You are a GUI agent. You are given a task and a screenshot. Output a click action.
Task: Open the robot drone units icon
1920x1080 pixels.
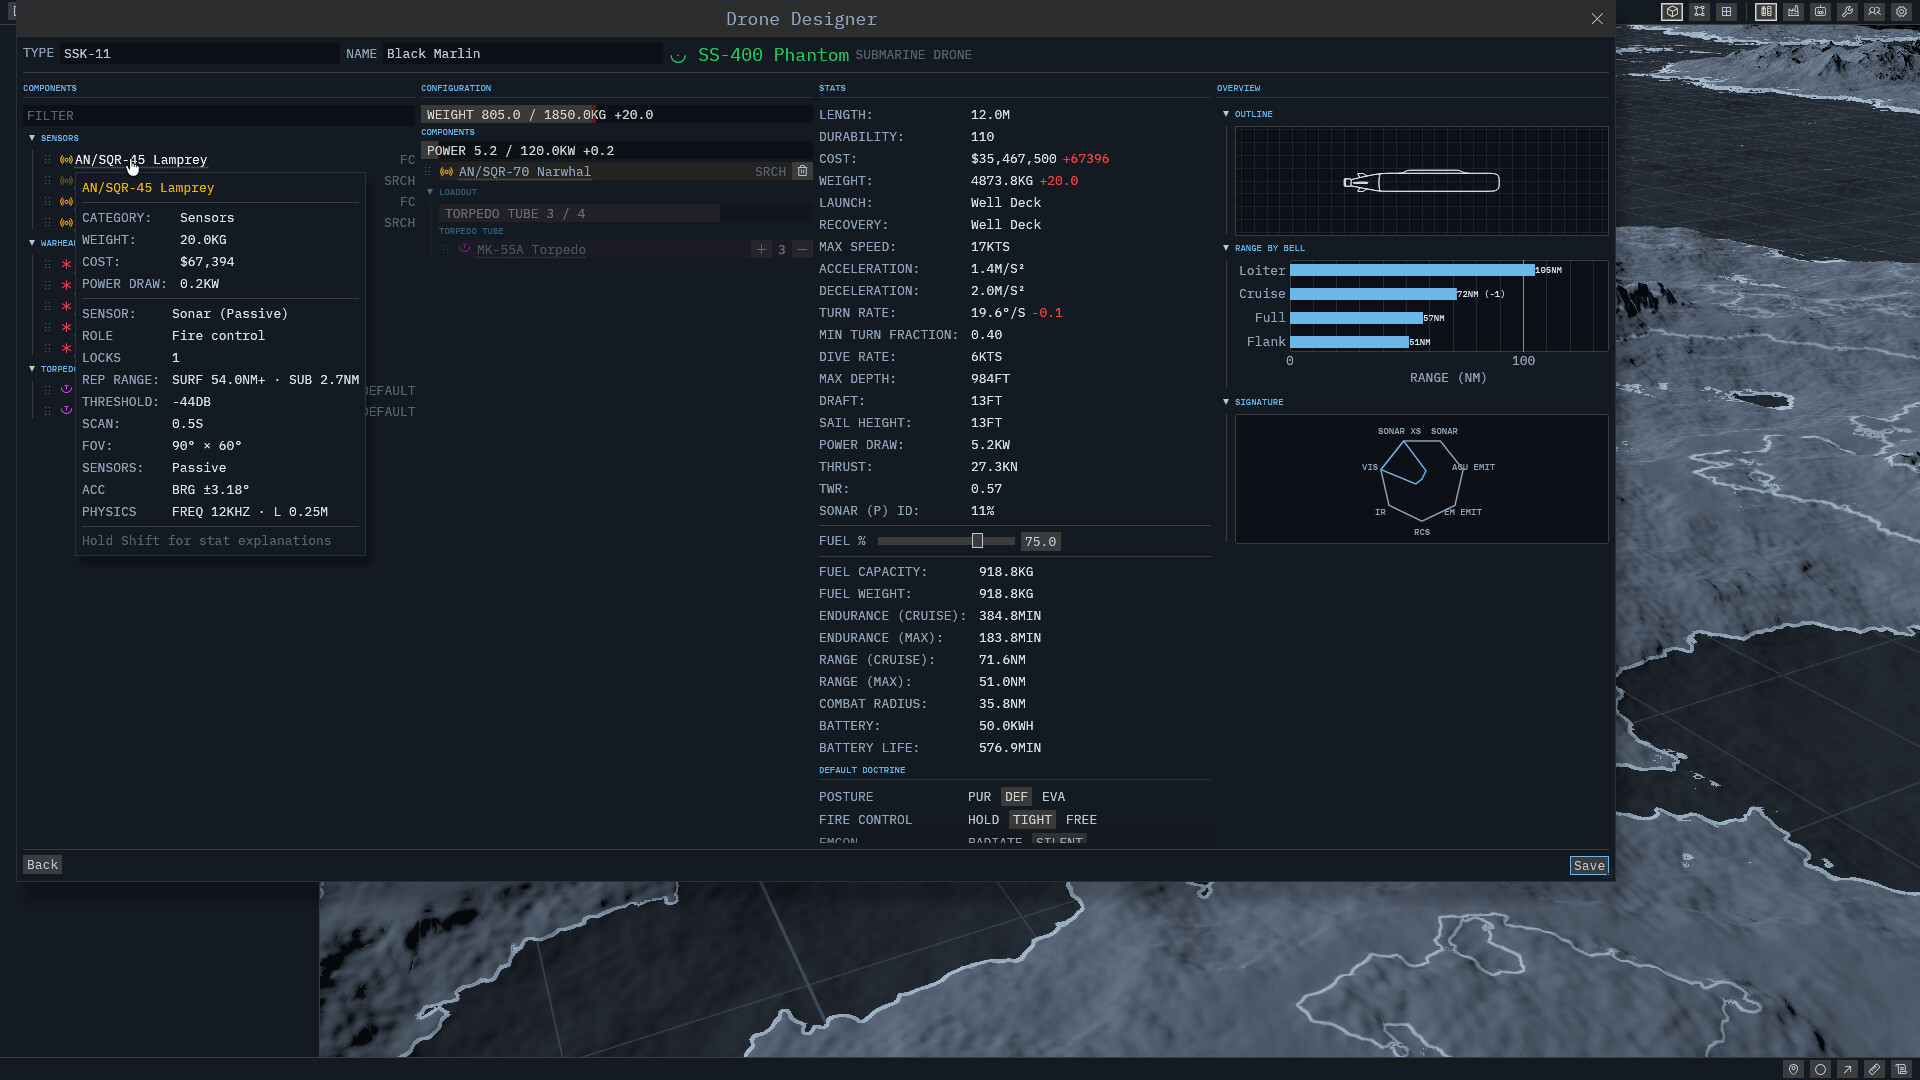pyautogui.click(x=1820, y=12)
